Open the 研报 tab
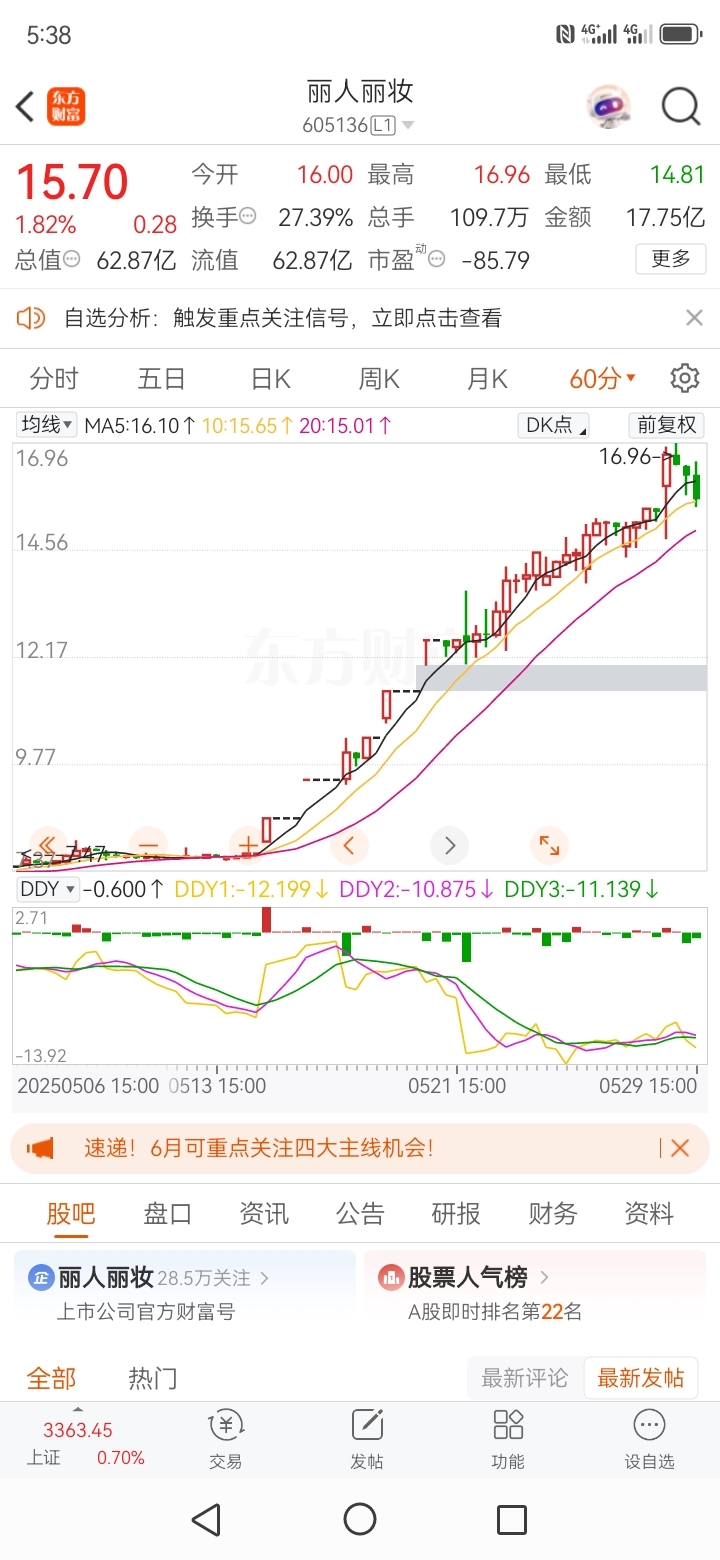This screenshot has width=720, height=1560. pyautogui.click(x=456, y=1214)
